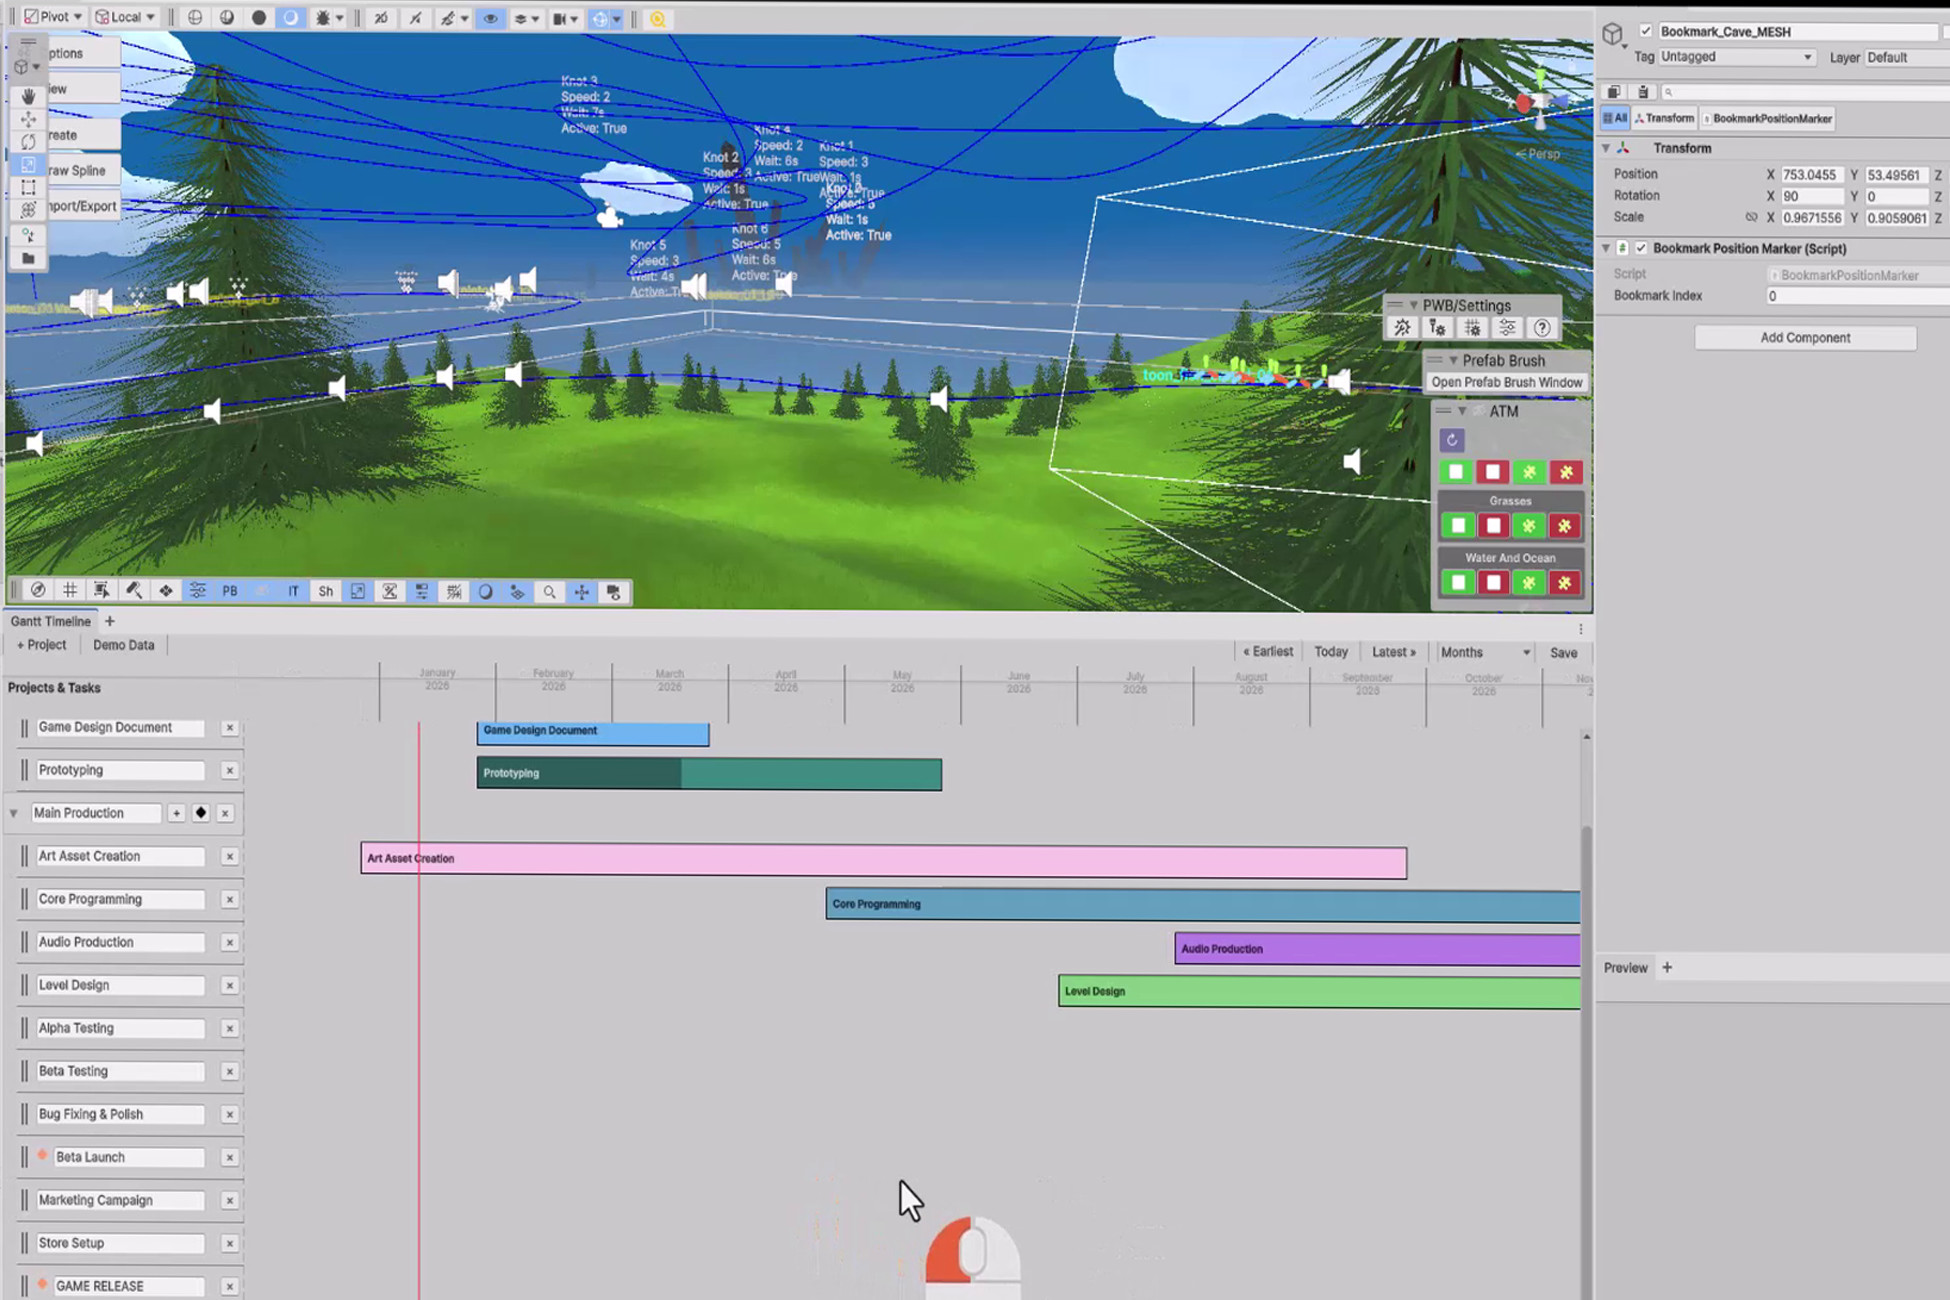Select the Rect transform tool
The width and height of the screenshot is (1950, 1300).
[x=28, y=188]
